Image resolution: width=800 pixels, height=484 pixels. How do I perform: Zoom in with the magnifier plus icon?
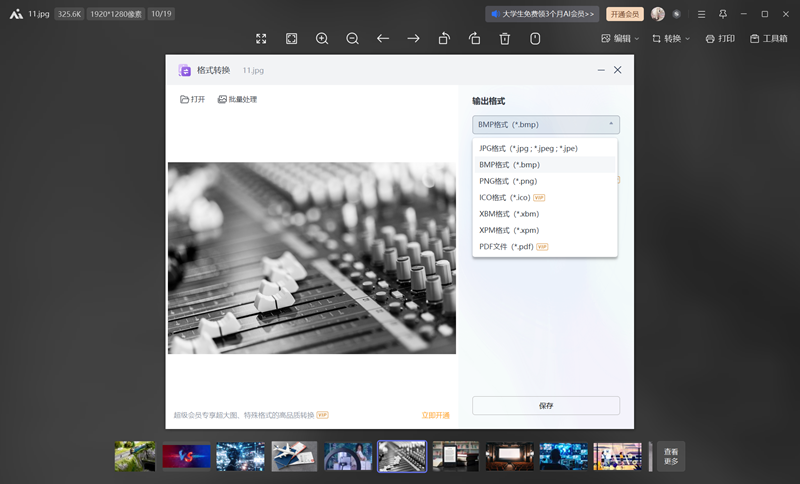click(x=322, y=38)
